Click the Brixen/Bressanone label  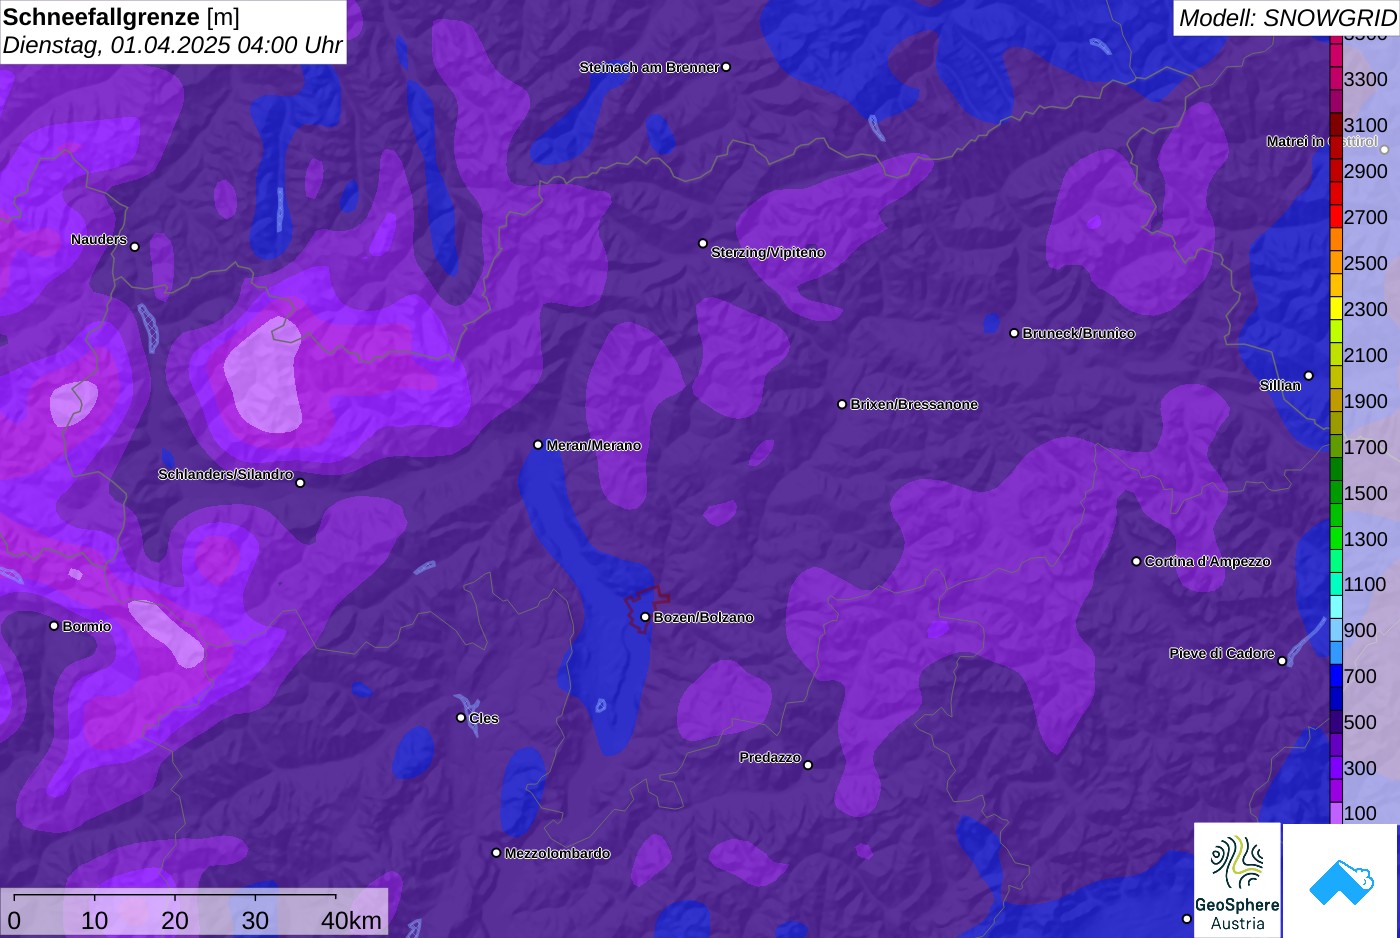914,404
